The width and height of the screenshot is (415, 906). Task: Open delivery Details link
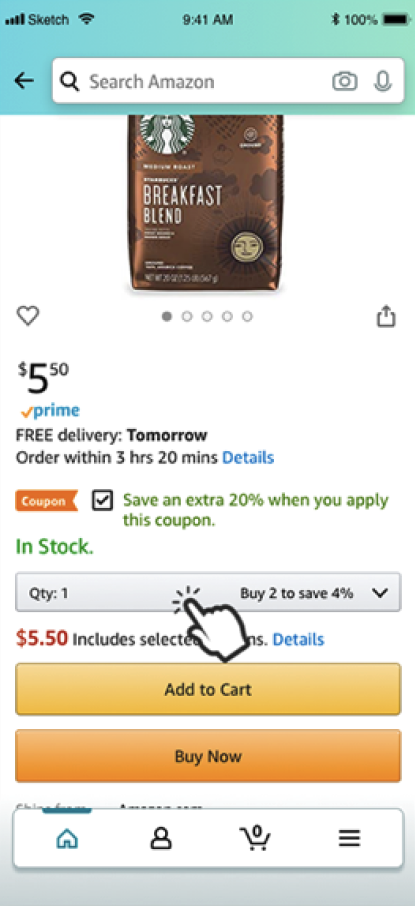pyautogui.click(x=248, y=458)
